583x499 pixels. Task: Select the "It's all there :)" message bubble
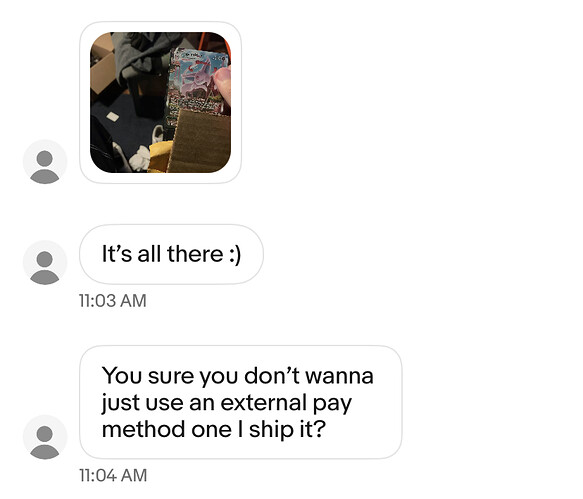171,254
